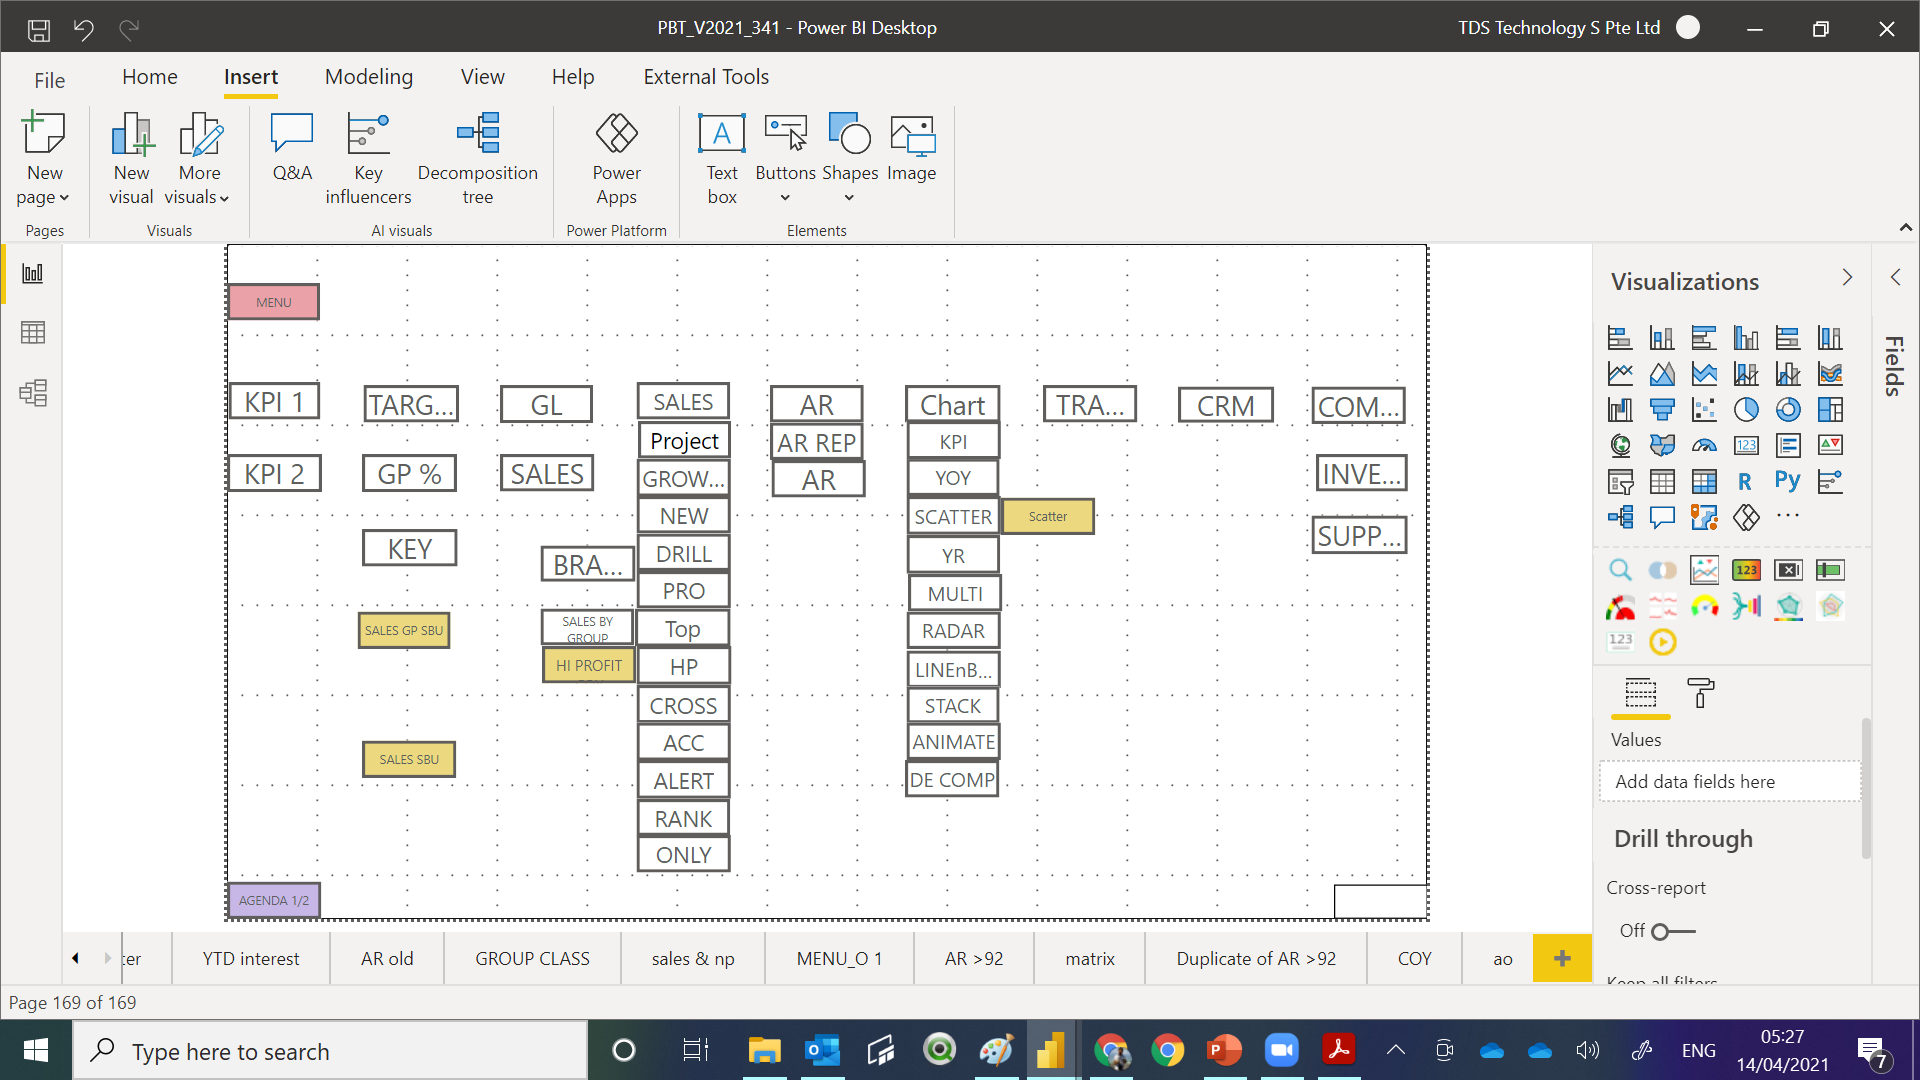Open the External Tools tab

click(x=706, y=77)
